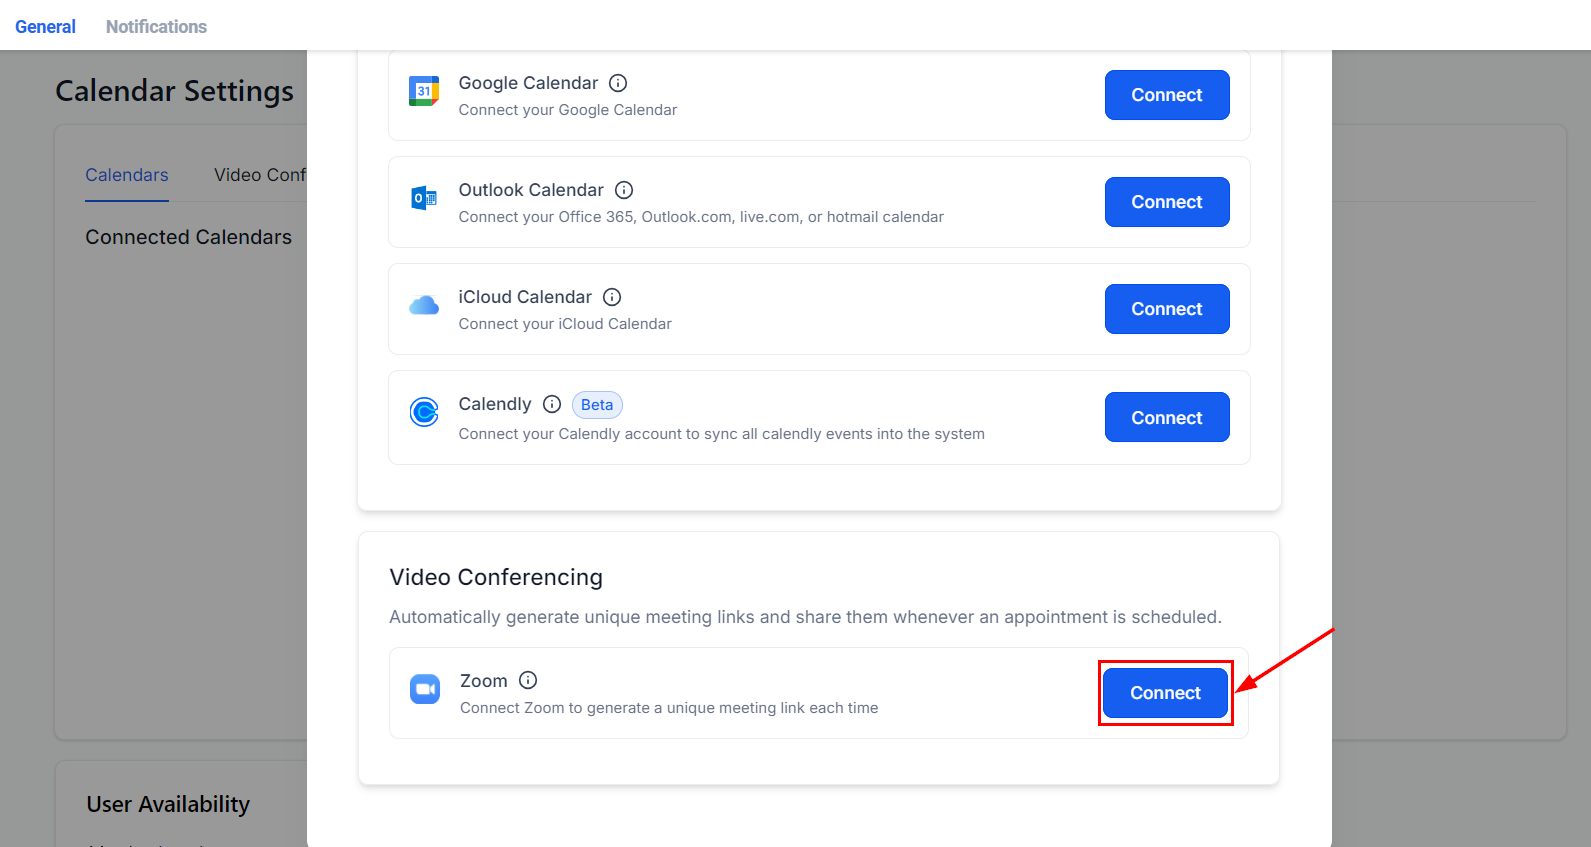The width and height of the screenshot is (1591, 847).
Task: Click the Calendly Beta badge
Action: click(x=597, y=405)
